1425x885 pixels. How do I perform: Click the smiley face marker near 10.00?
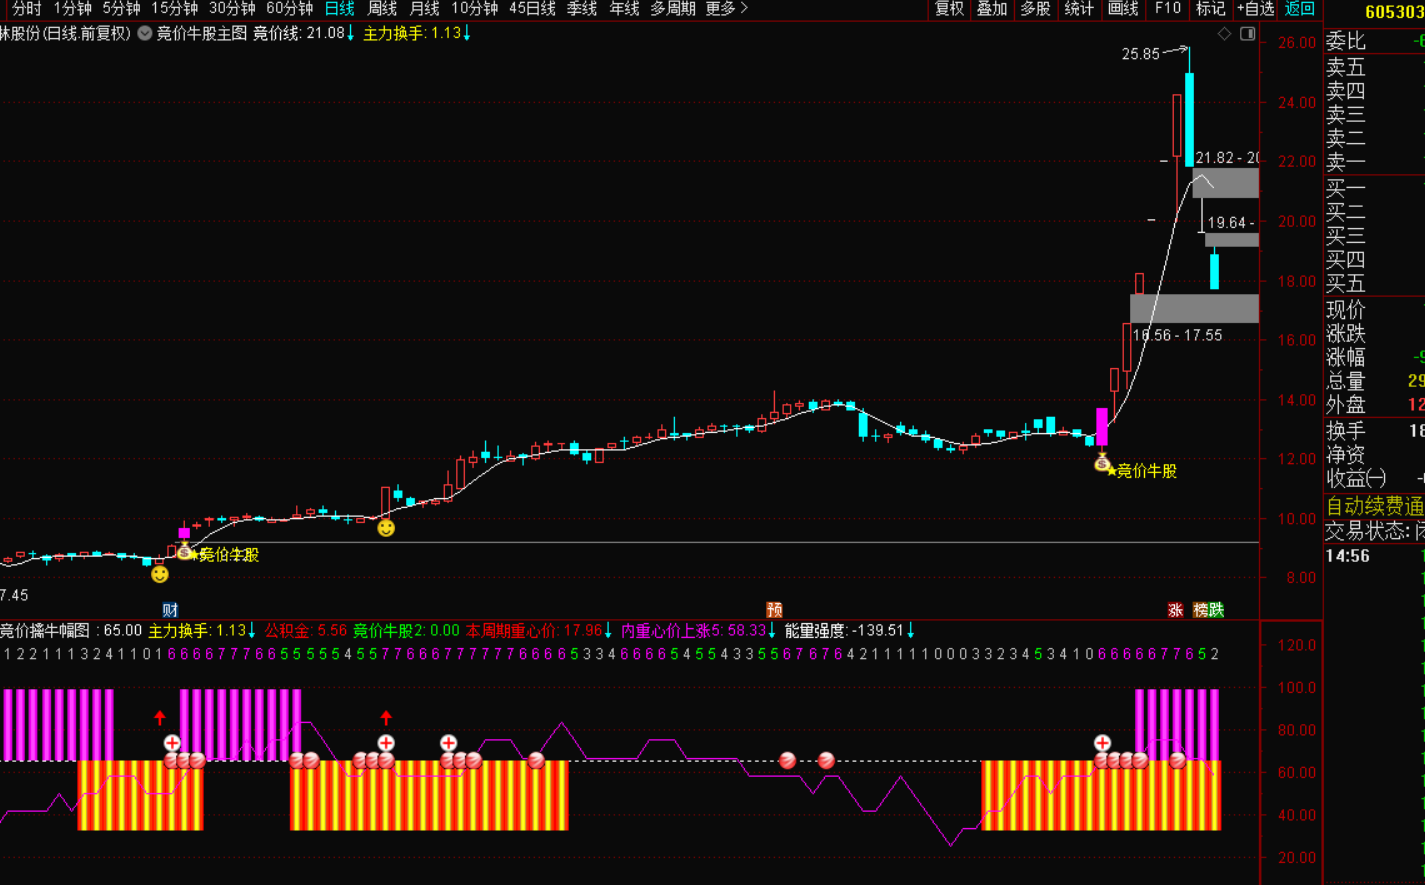tap(386, 528)
